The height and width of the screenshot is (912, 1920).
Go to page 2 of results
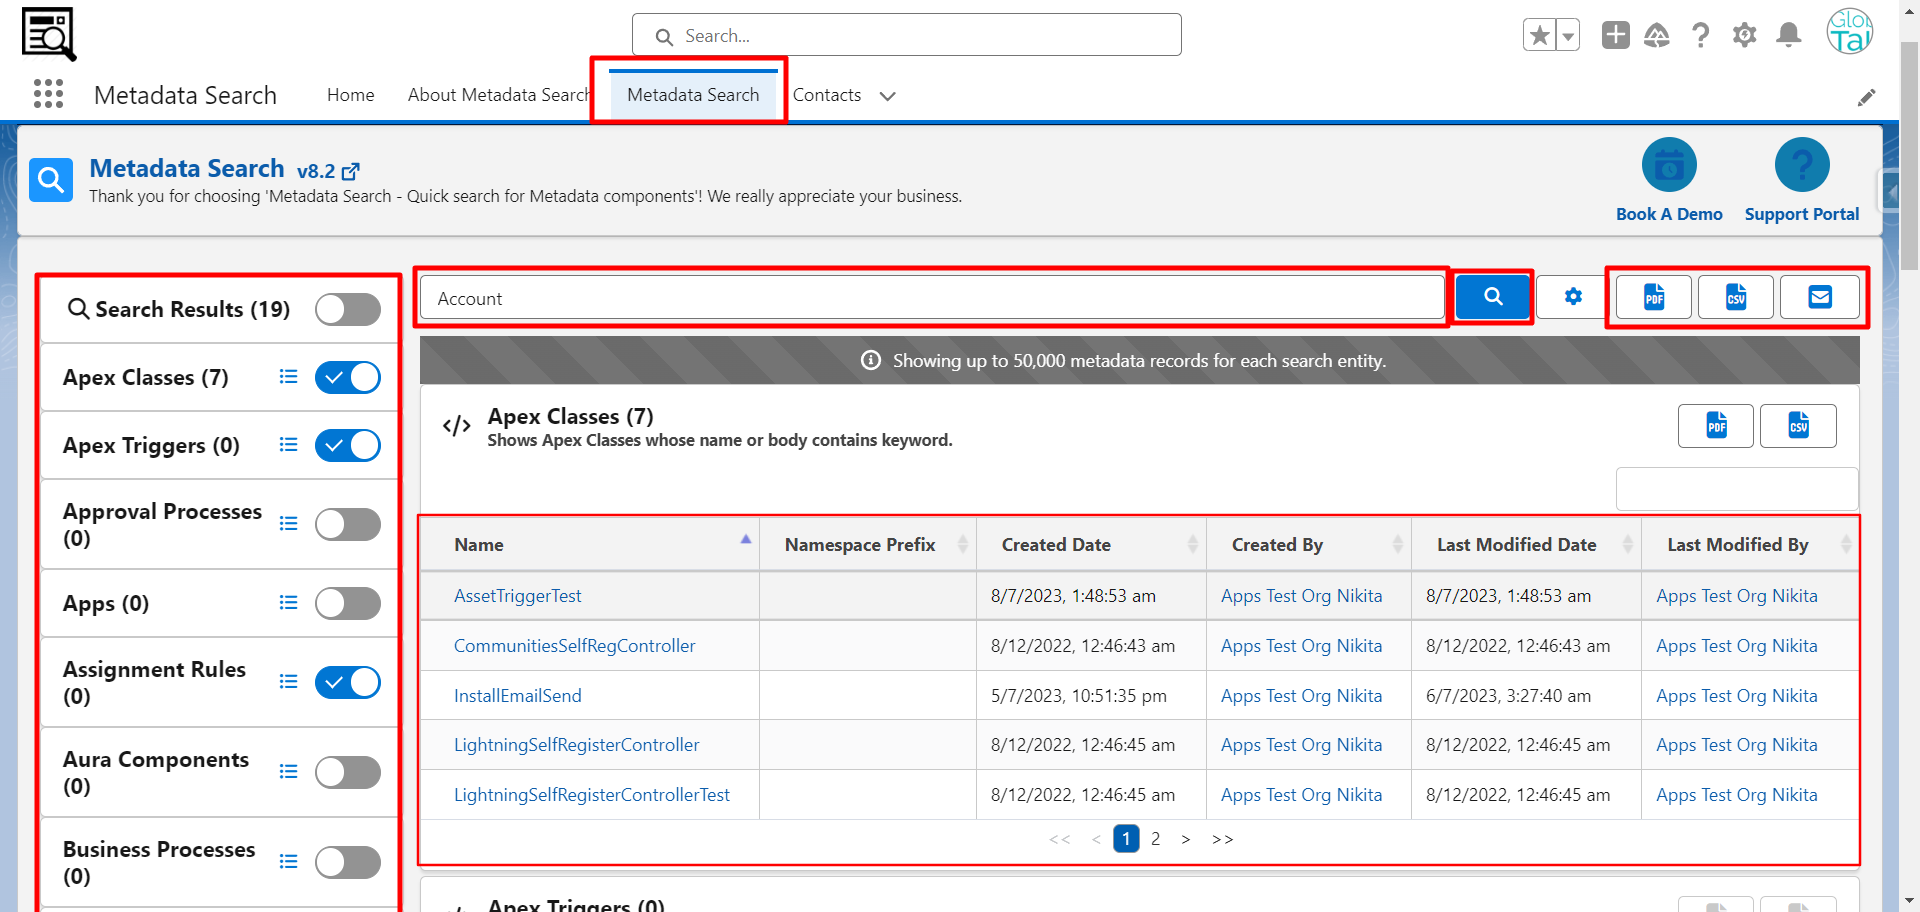click(x=1155, y=839)
